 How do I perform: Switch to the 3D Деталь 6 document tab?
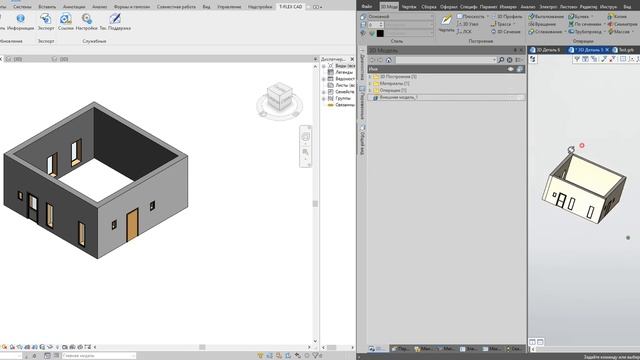coord(547,50)
